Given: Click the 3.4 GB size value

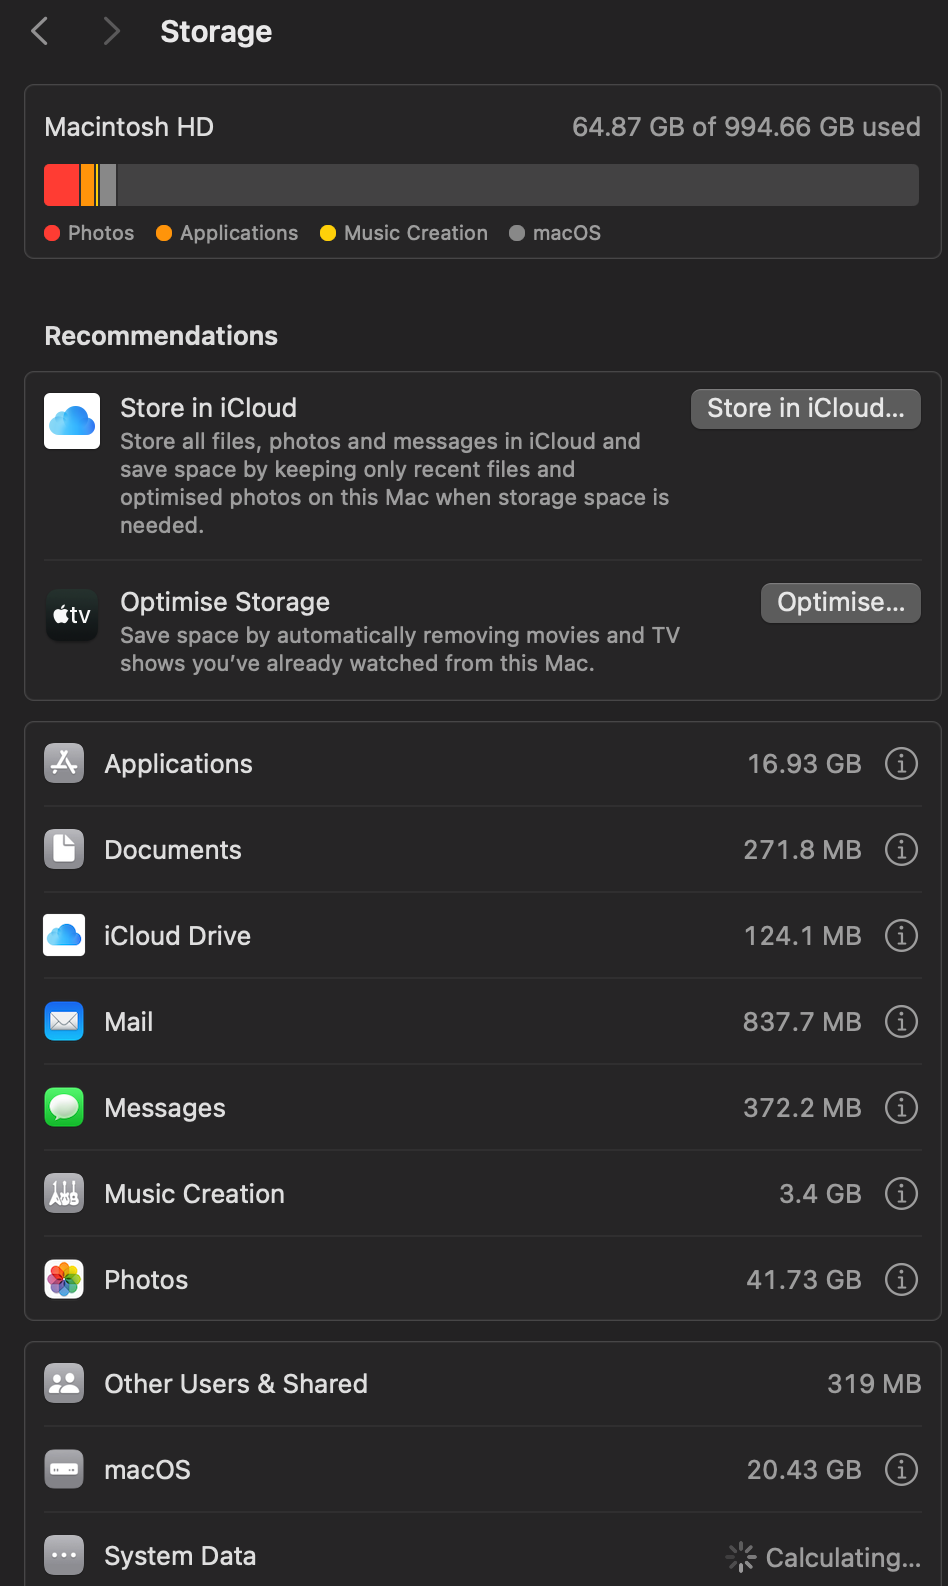Looking at the screenshot, I should pyautogui.click(x=820, y=1194).
